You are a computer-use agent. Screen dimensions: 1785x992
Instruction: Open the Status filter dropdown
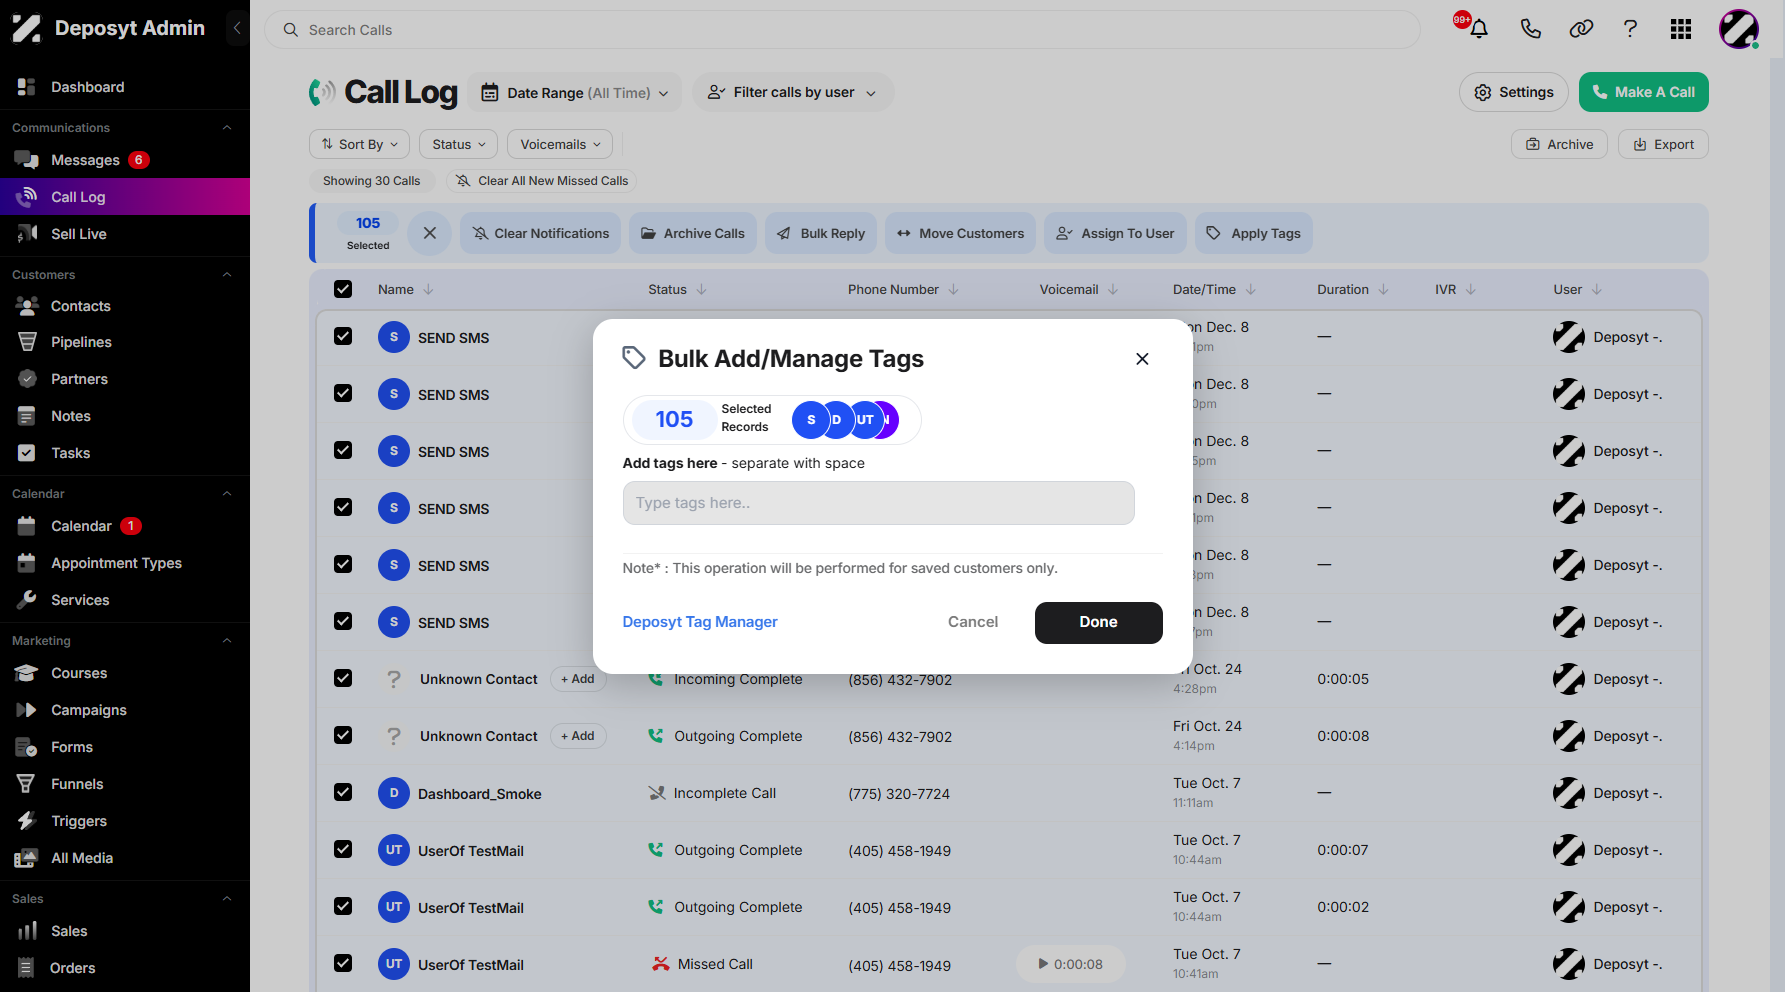click(459, 144)
